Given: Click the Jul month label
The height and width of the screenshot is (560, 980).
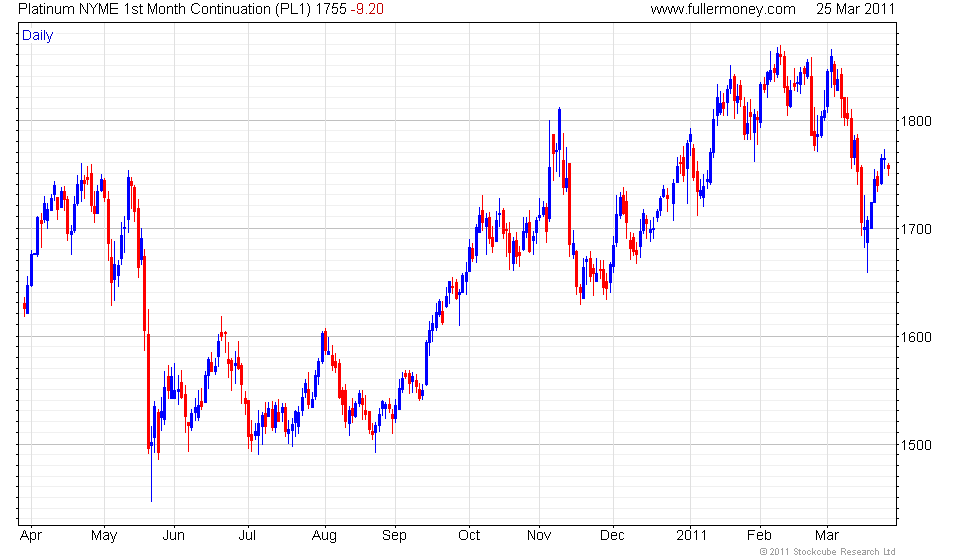Looking at the screenshot, I should 248,536.
